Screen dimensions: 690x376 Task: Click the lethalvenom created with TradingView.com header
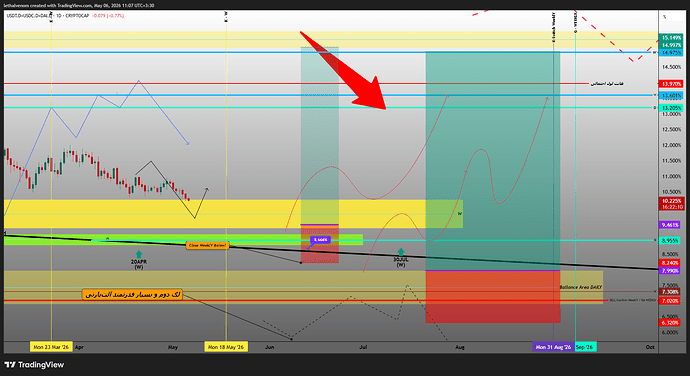tap(79, 5)
